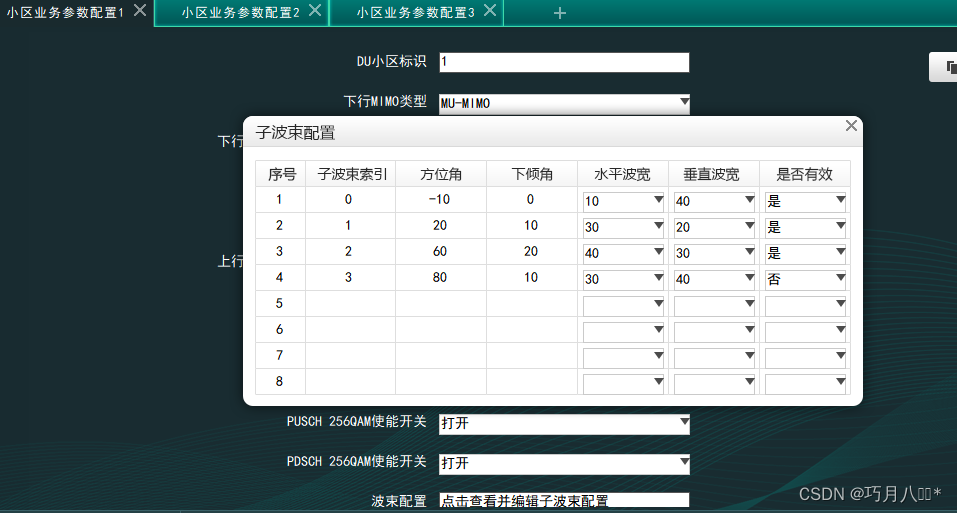Open PUSCH 256QAM使能开关 dropdown
The width and height of the screenshot is (957, 513).
point(565,423)
